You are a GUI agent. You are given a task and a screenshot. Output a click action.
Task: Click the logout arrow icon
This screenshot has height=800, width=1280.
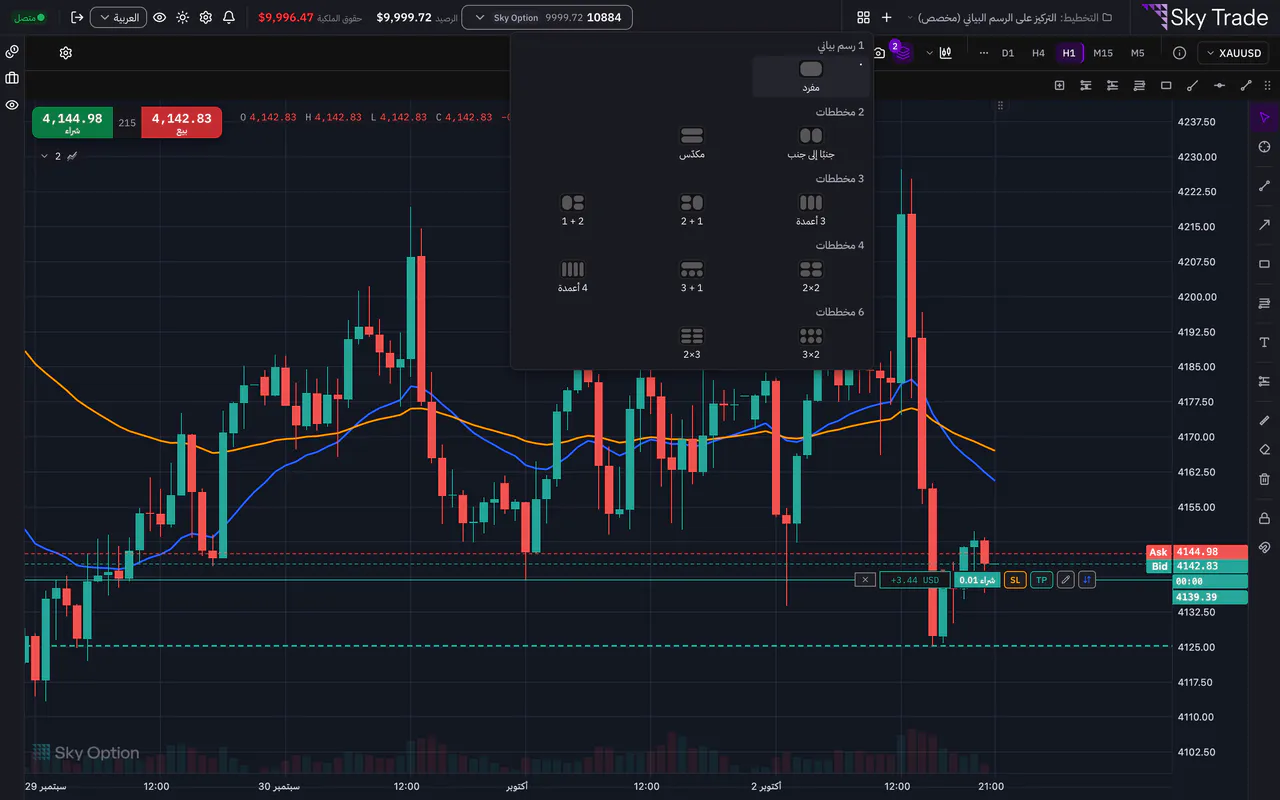[x=77, y=17]
